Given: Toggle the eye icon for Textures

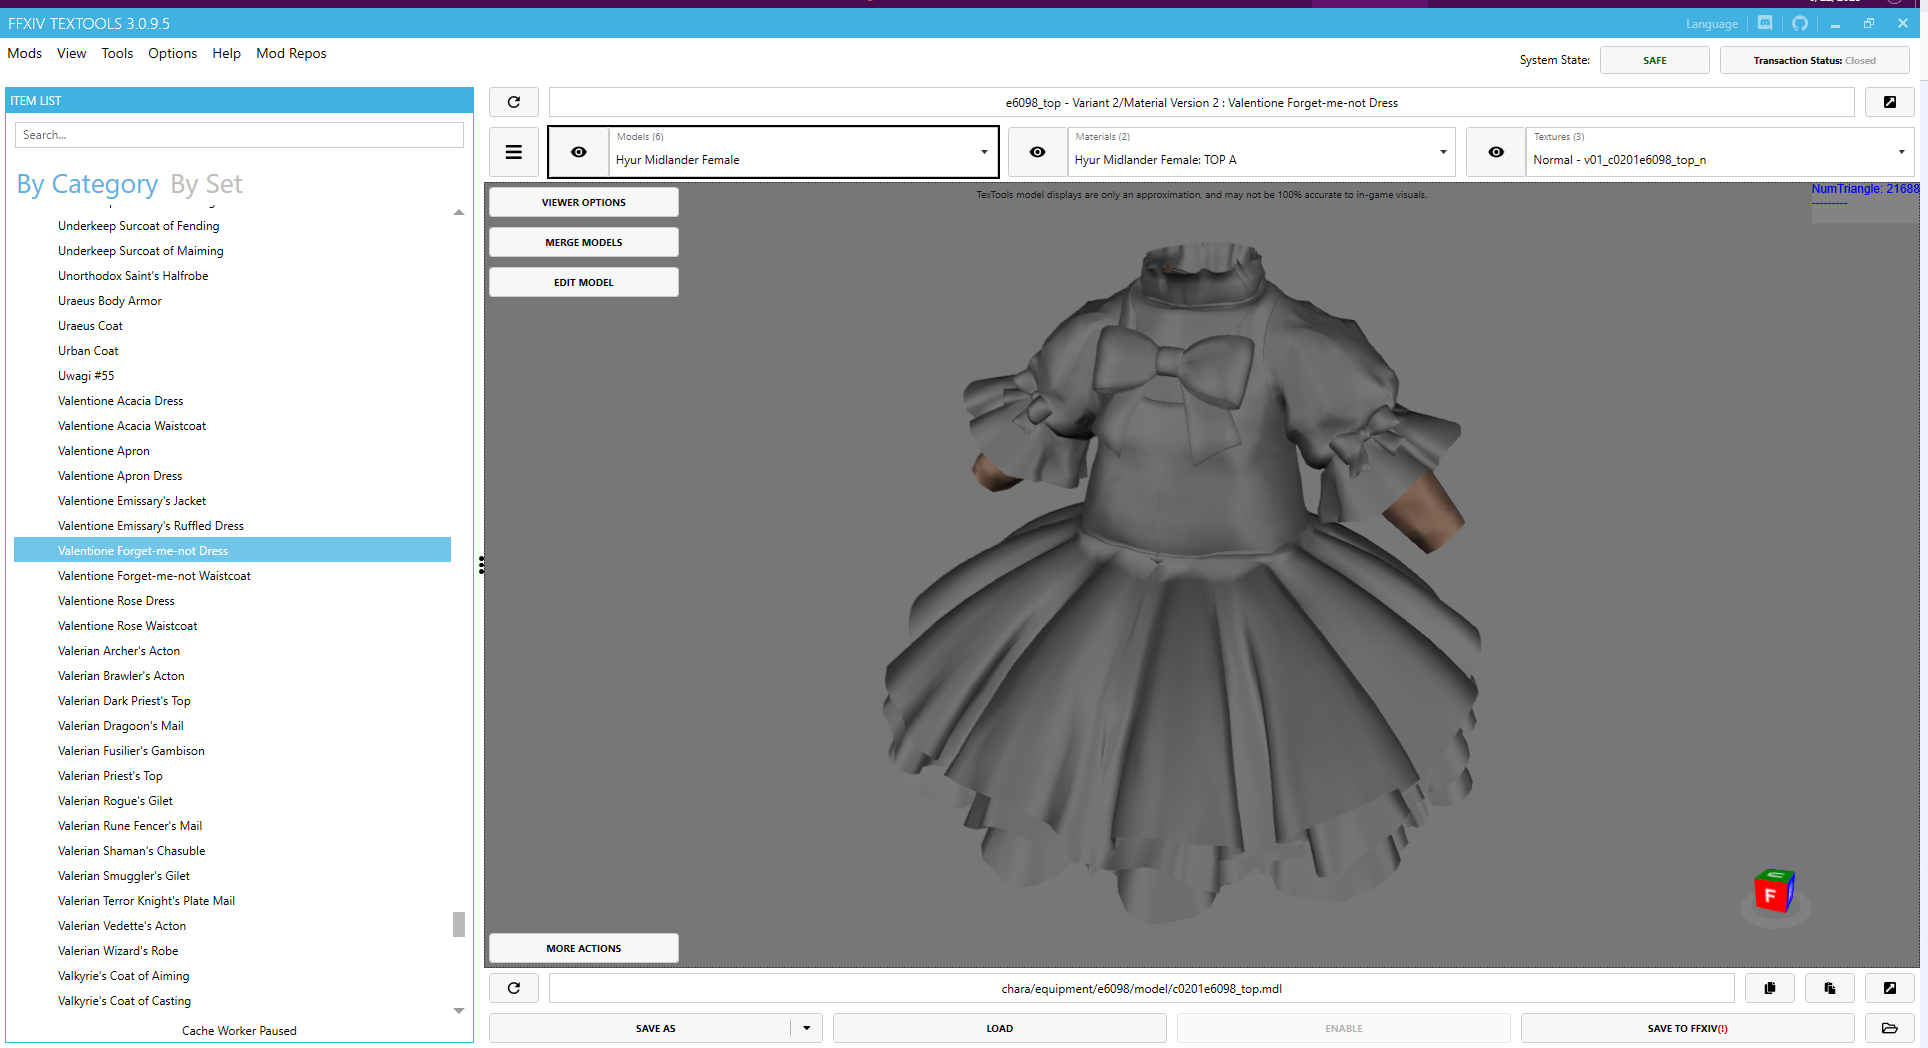Looking at the screenshot, I should tap(1496, 152).
